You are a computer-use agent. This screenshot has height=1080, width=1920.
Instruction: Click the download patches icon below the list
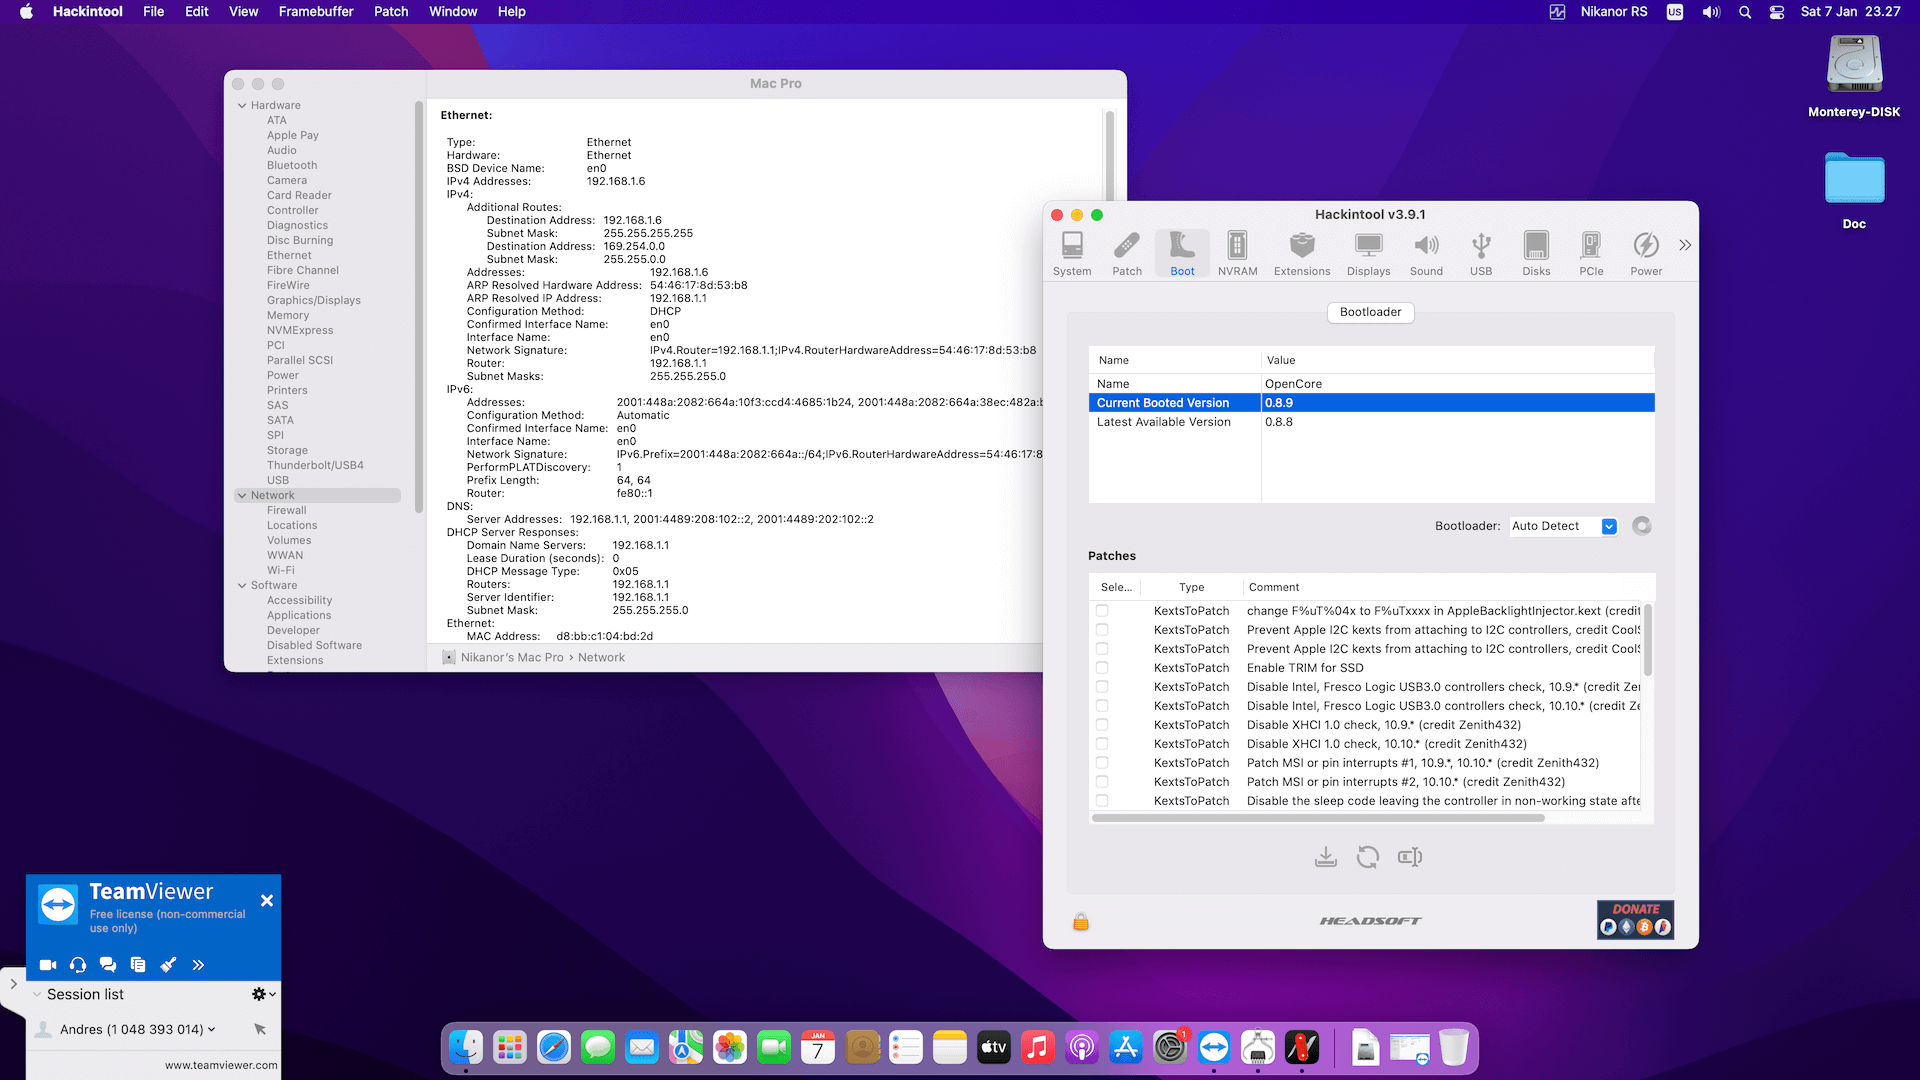tap(1325, 857)
